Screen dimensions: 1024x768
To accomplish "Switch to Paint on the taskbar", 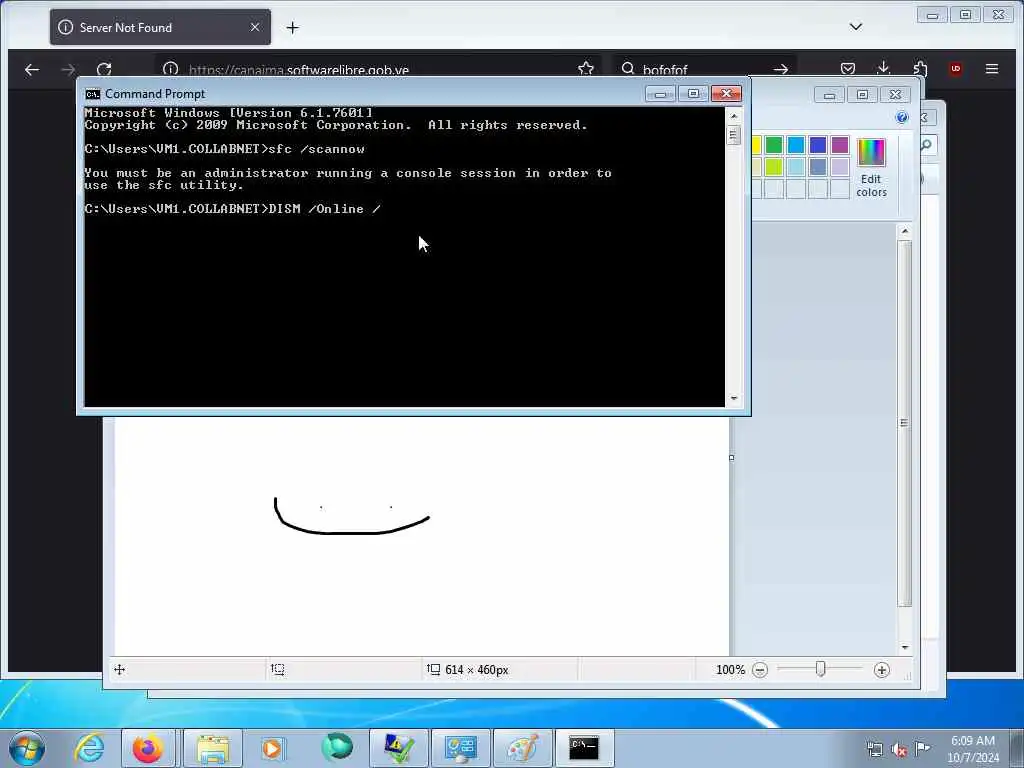I will pos(522,748).
